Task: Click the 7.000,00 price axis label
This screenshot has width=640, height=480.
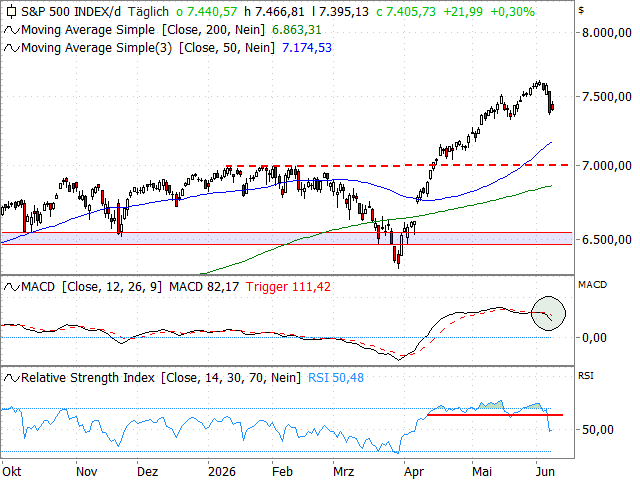Action: click(607, 166)
